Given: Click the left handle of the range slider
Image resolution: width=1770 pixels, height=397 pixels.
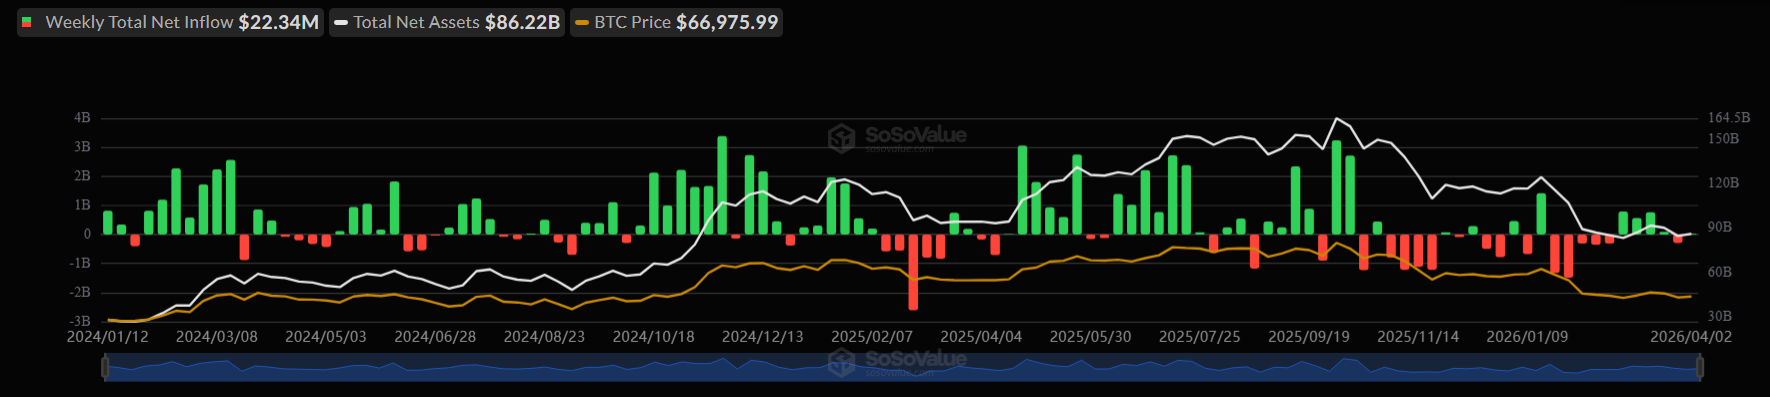Looking at the screenshot, I should (x=105, y=368).
